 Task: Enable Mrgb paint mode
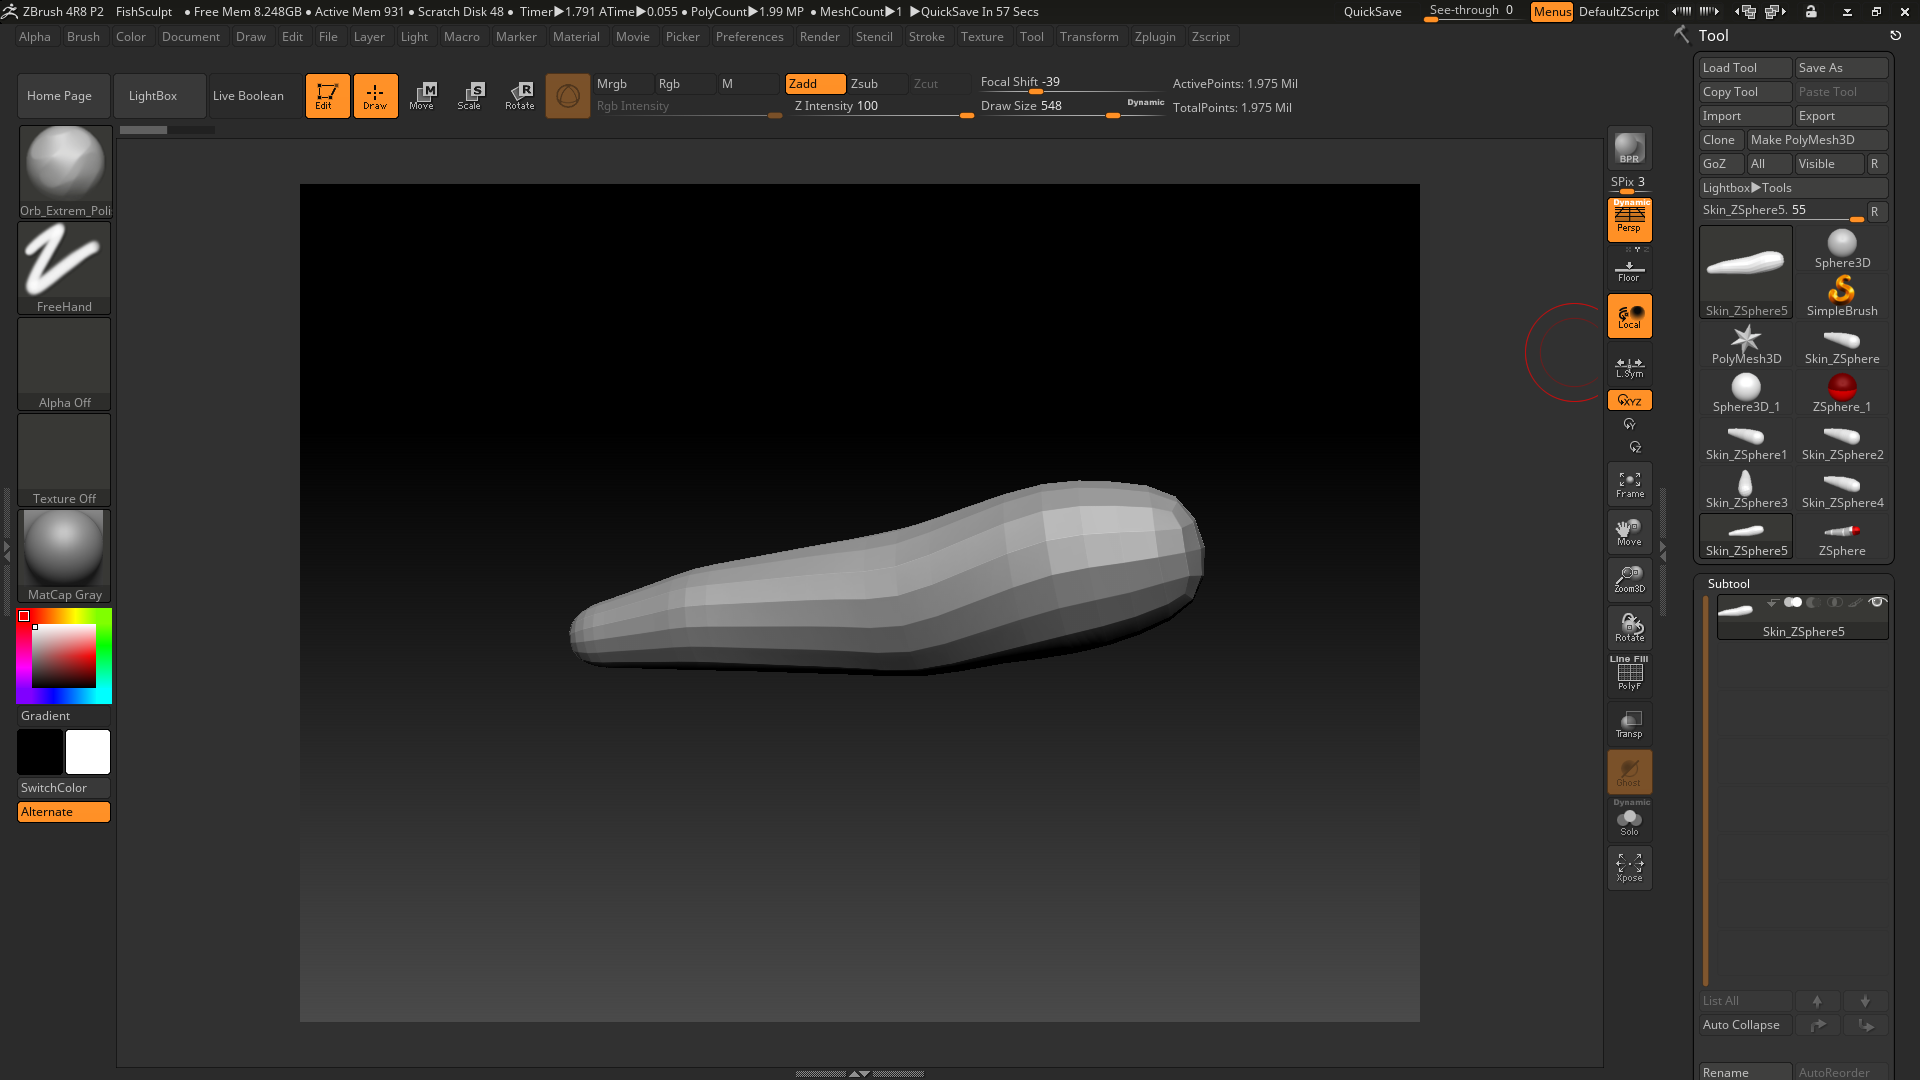click(623, 84)
